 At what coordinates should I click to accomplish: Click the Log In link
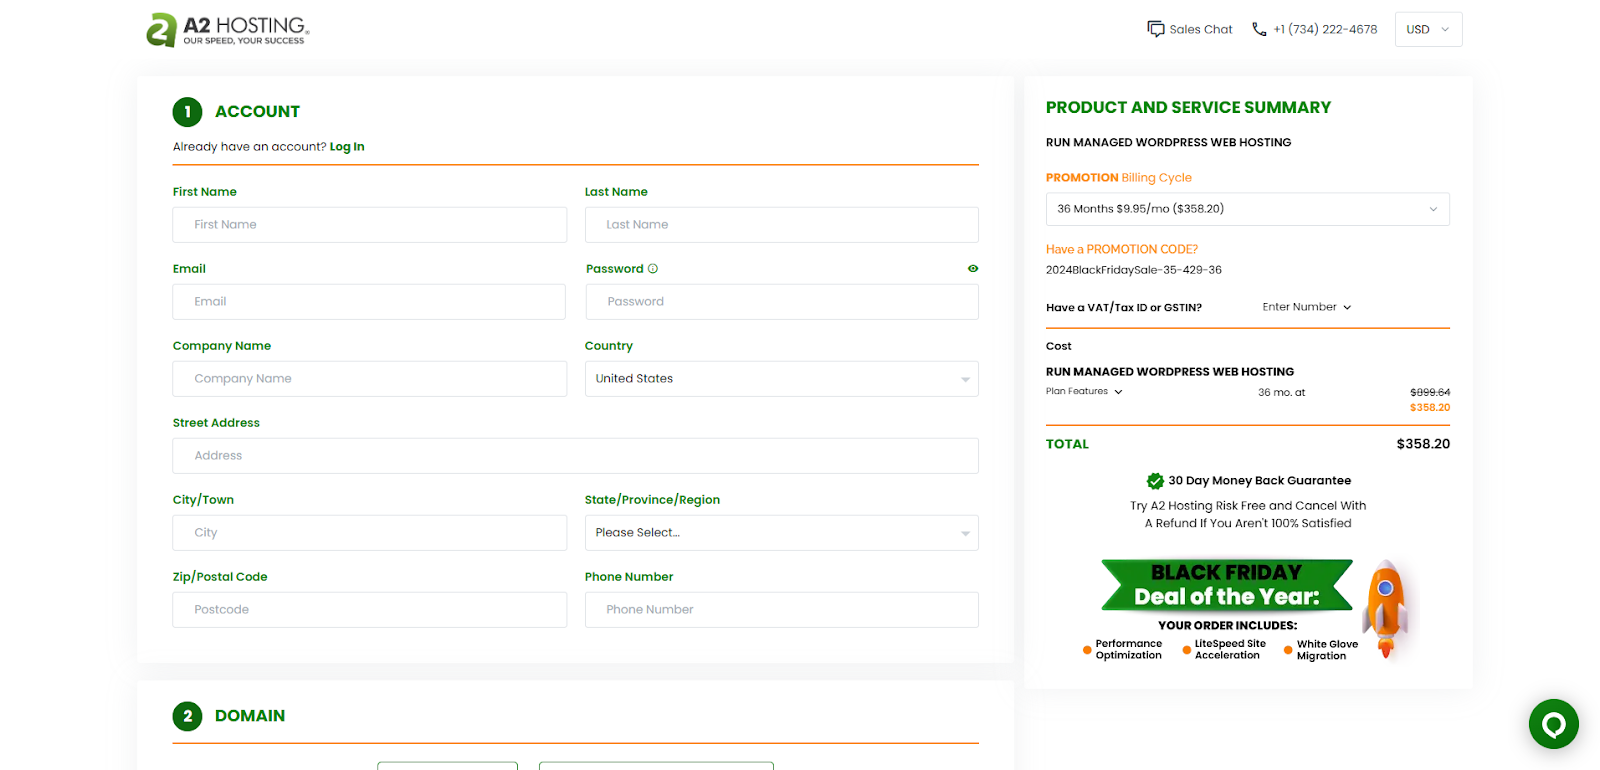click(x=347, y=147)
